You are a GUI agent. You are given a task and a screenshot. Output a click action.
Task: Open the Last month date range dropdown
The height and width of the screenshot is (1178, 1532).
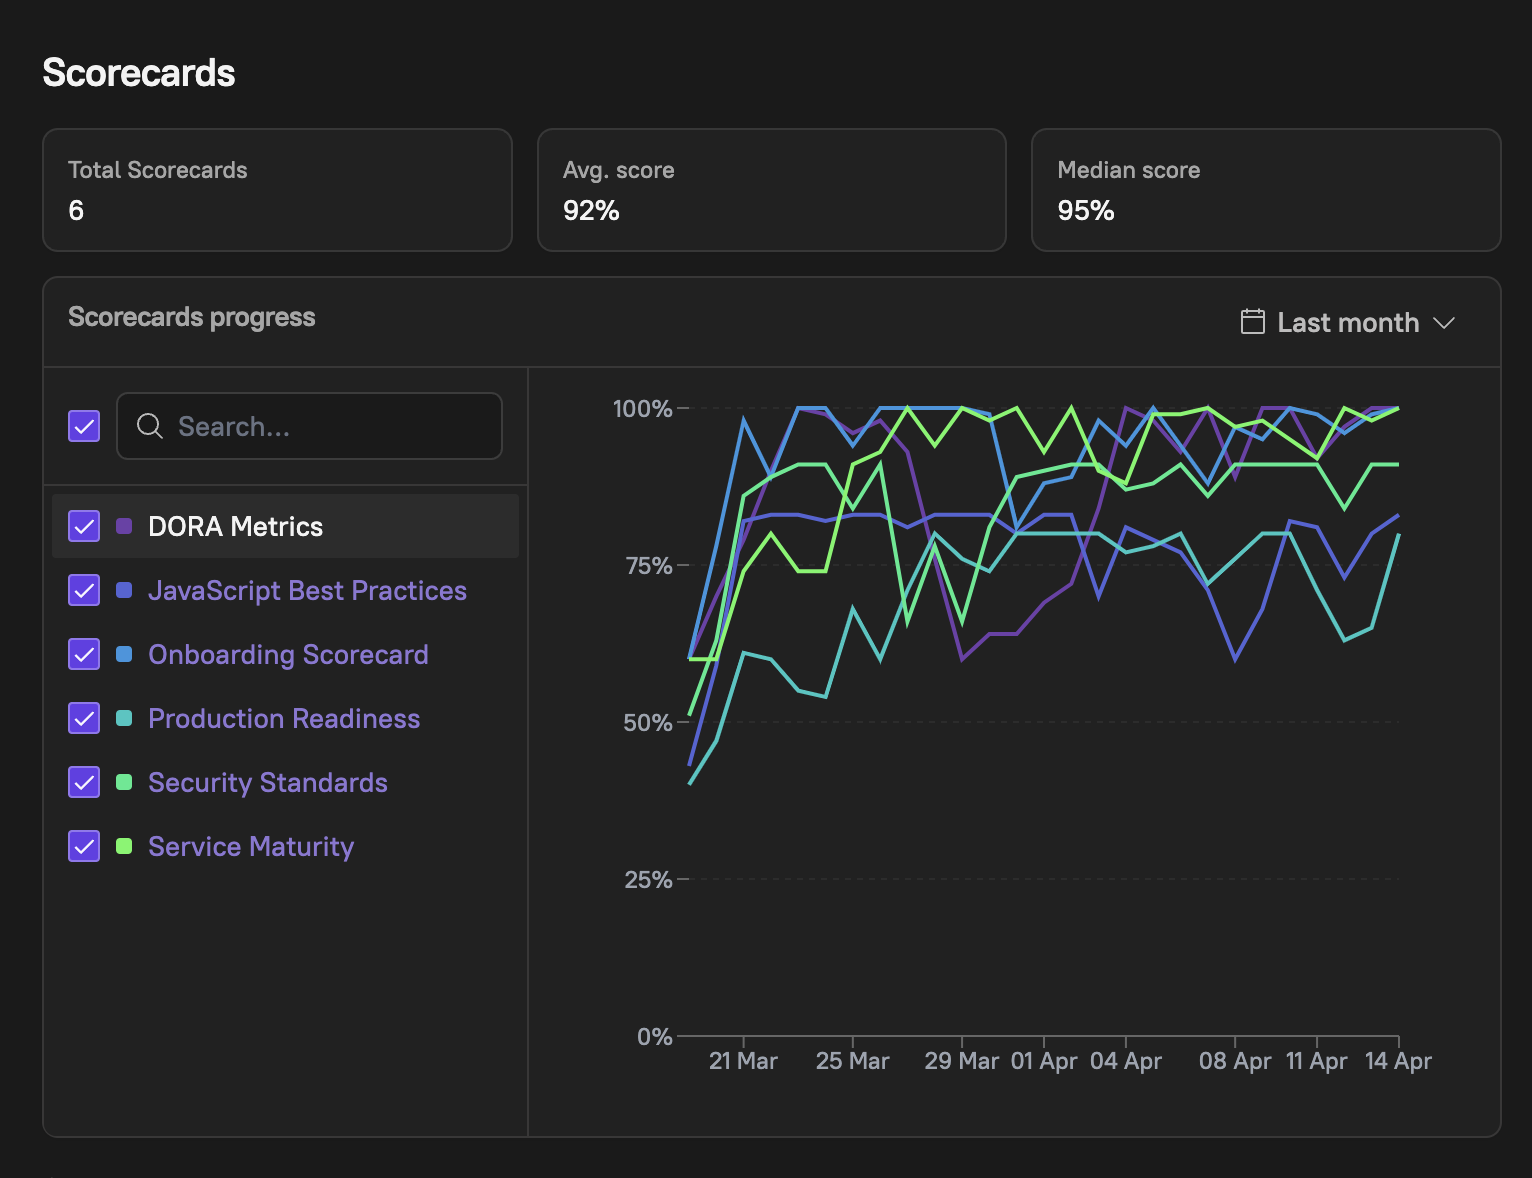(1347, 322)
